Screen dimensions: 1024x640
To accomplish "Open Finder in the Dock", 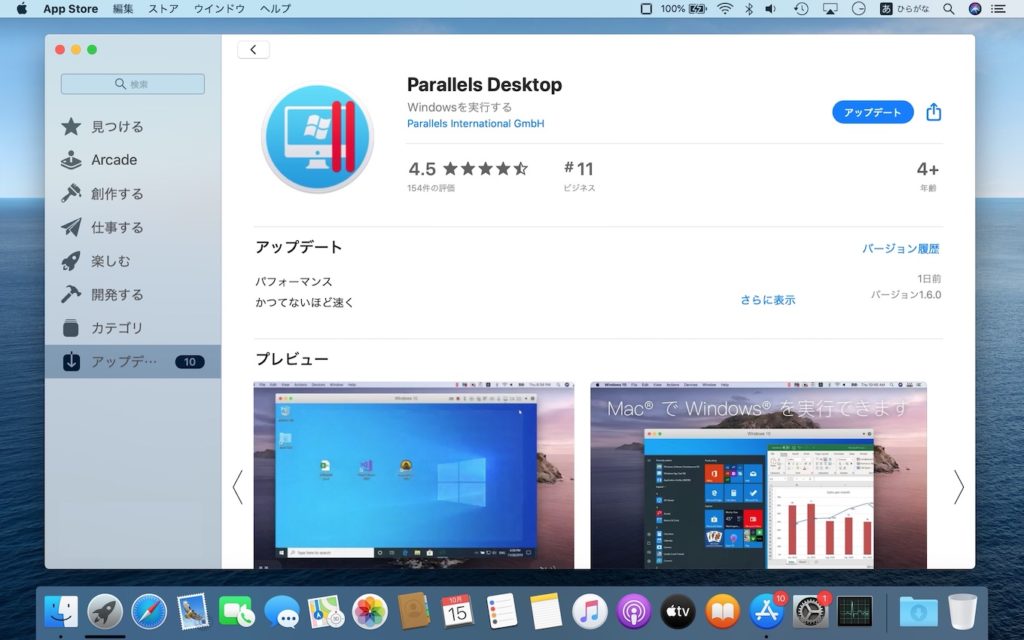I will (x=61, y=612).
